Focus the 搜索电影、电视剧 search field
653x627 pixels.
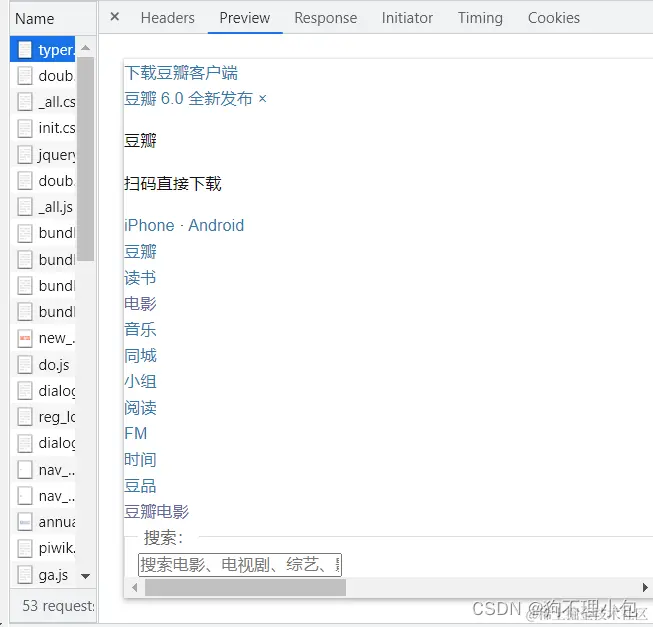pyautogui.click(x=240, y=565)
